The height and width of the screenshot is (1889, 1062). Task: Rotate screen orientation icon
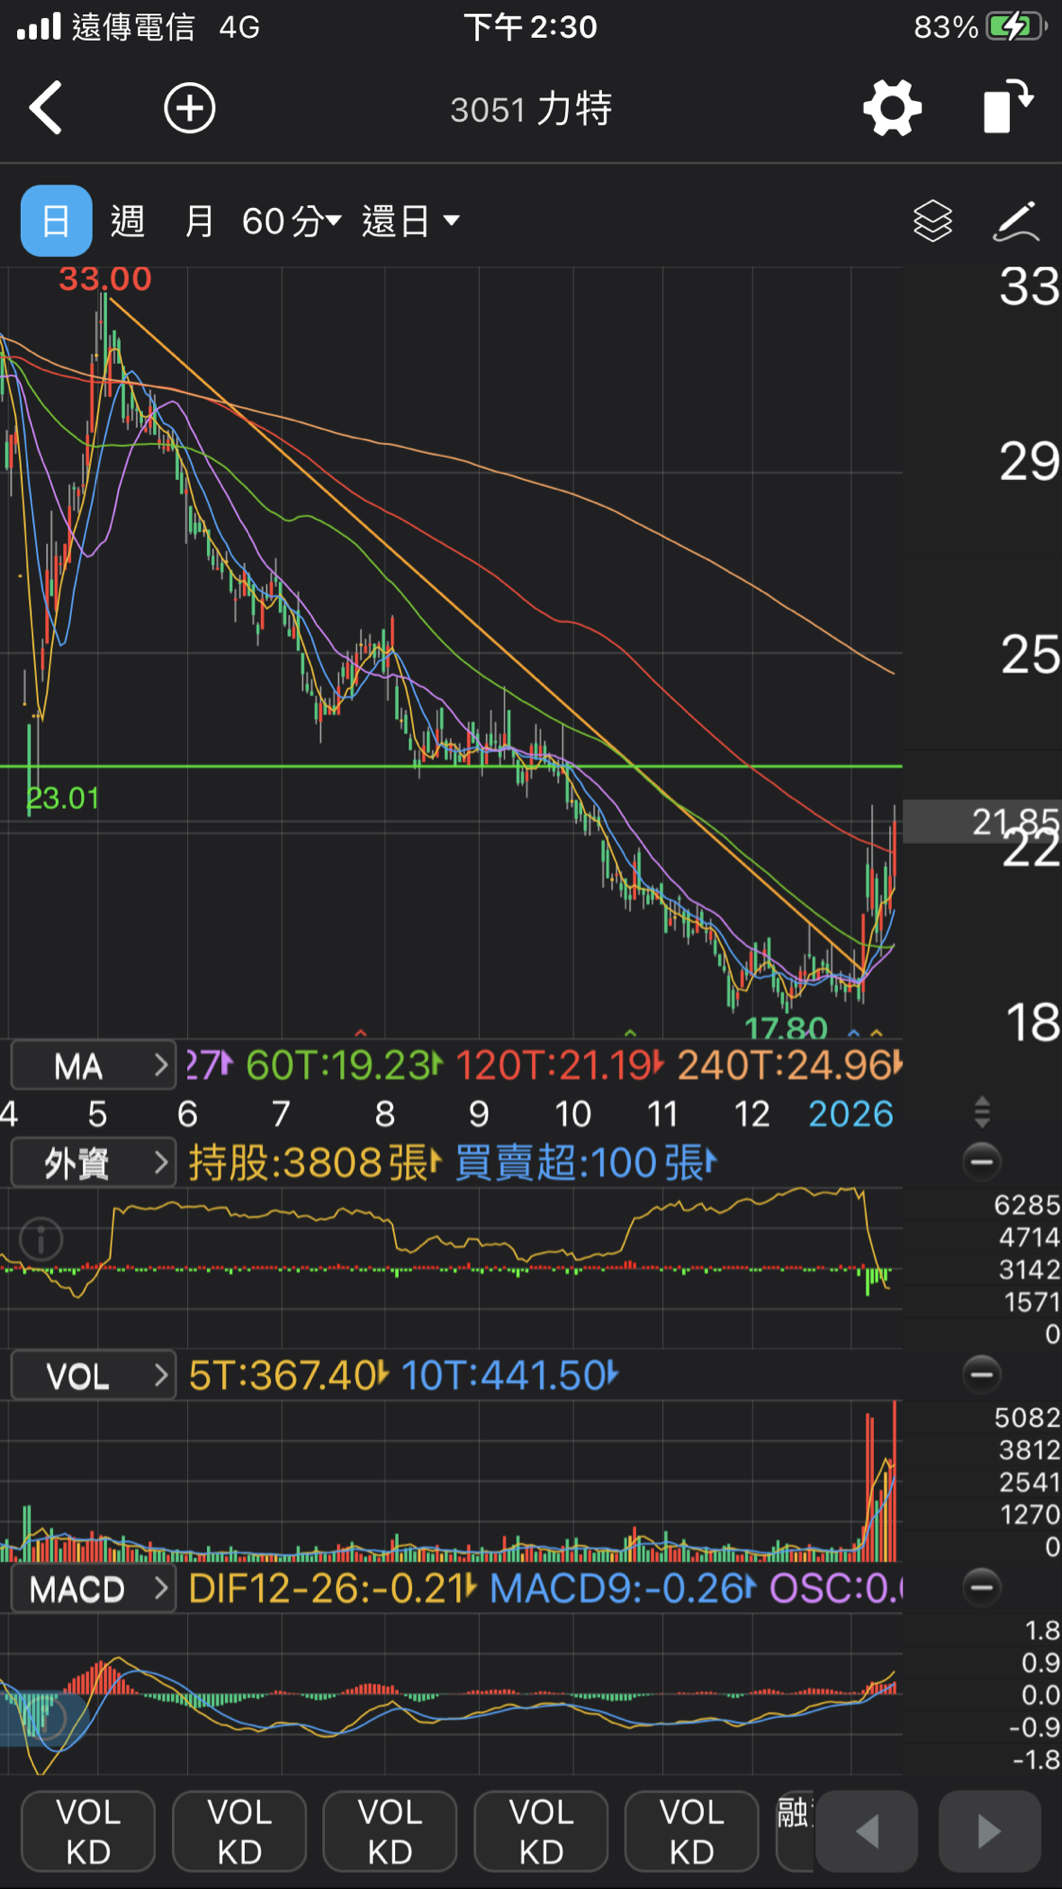(x=1007, y=106)
